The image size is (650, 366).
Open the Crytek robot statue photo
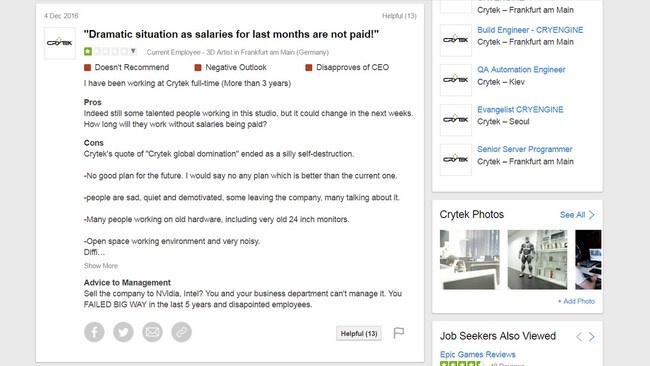pyautogui.click(x=537, y=259)
